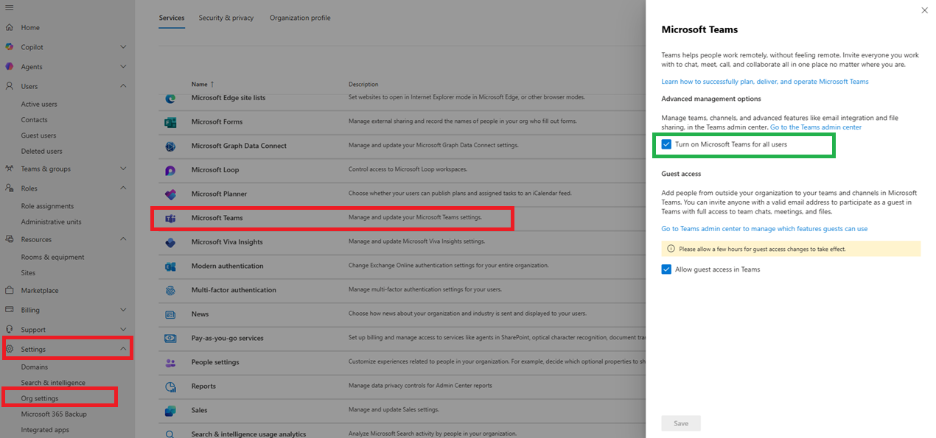936x438 pixels.
Task: Click the Save button in Teams panel
Action: tap(681, 423)
